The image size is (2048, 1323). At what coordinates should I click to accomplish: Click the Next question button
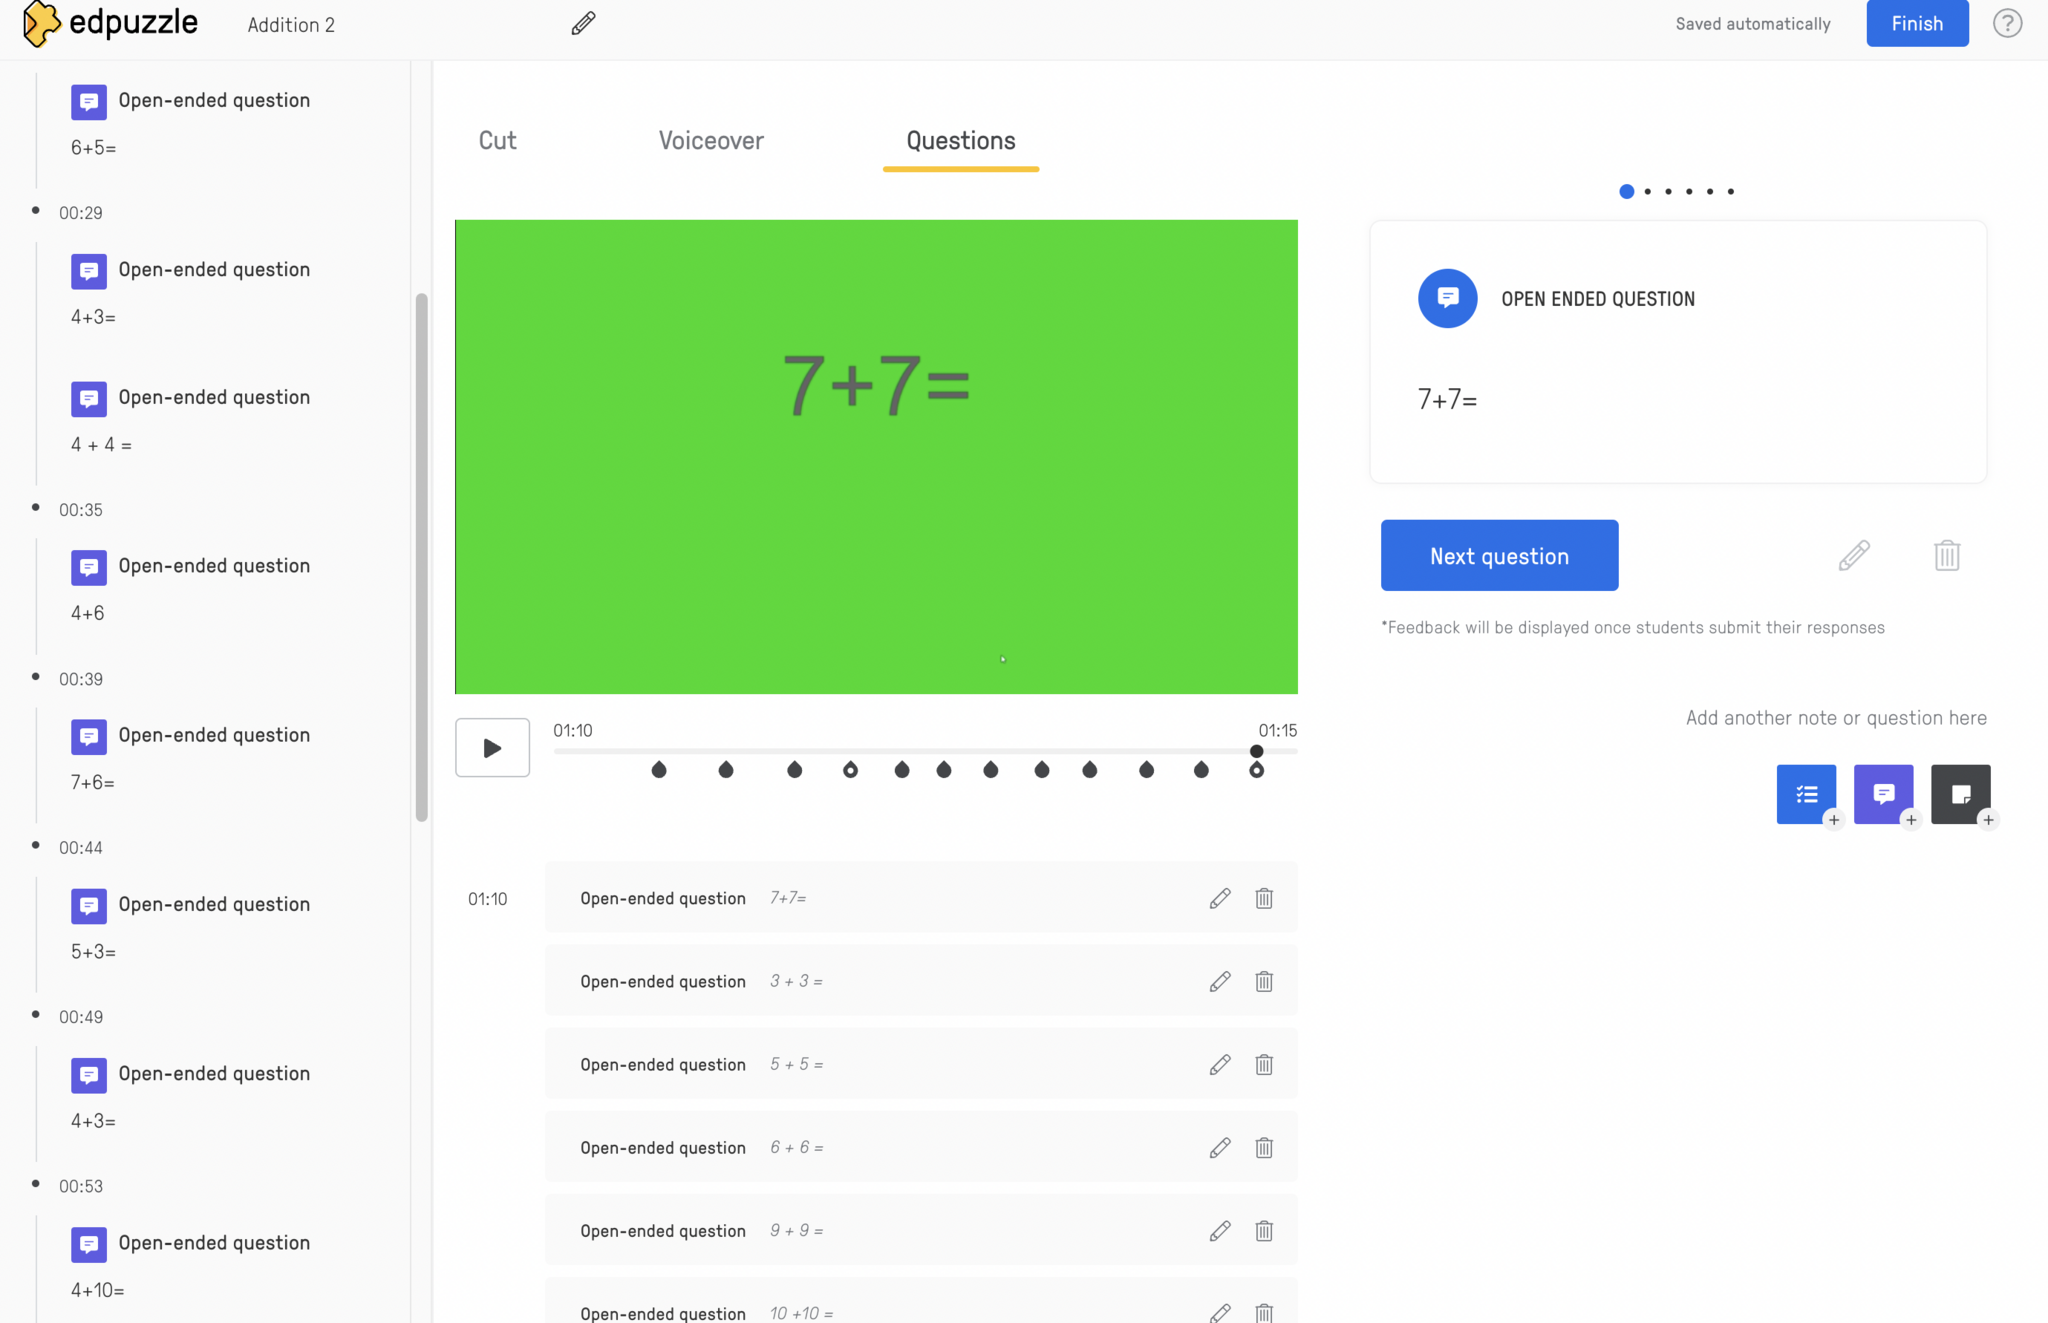1499,555
